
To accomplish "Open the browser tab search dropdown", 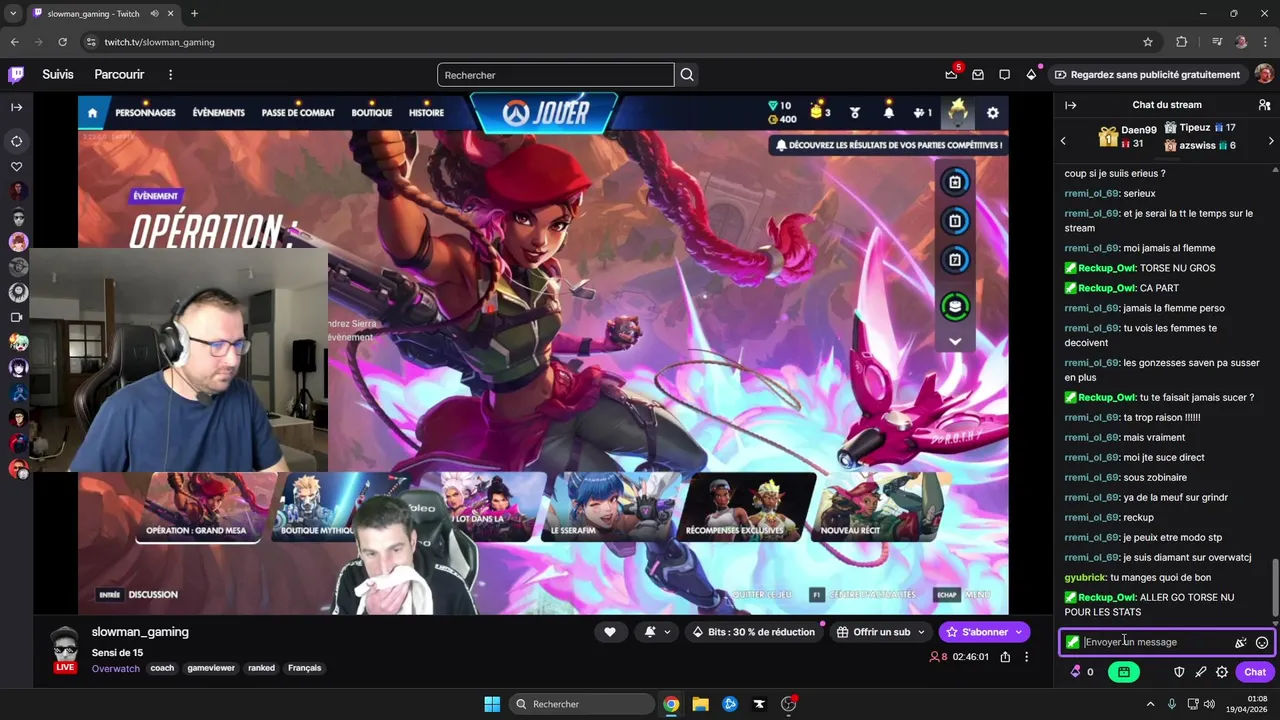I will click(13, 14).
